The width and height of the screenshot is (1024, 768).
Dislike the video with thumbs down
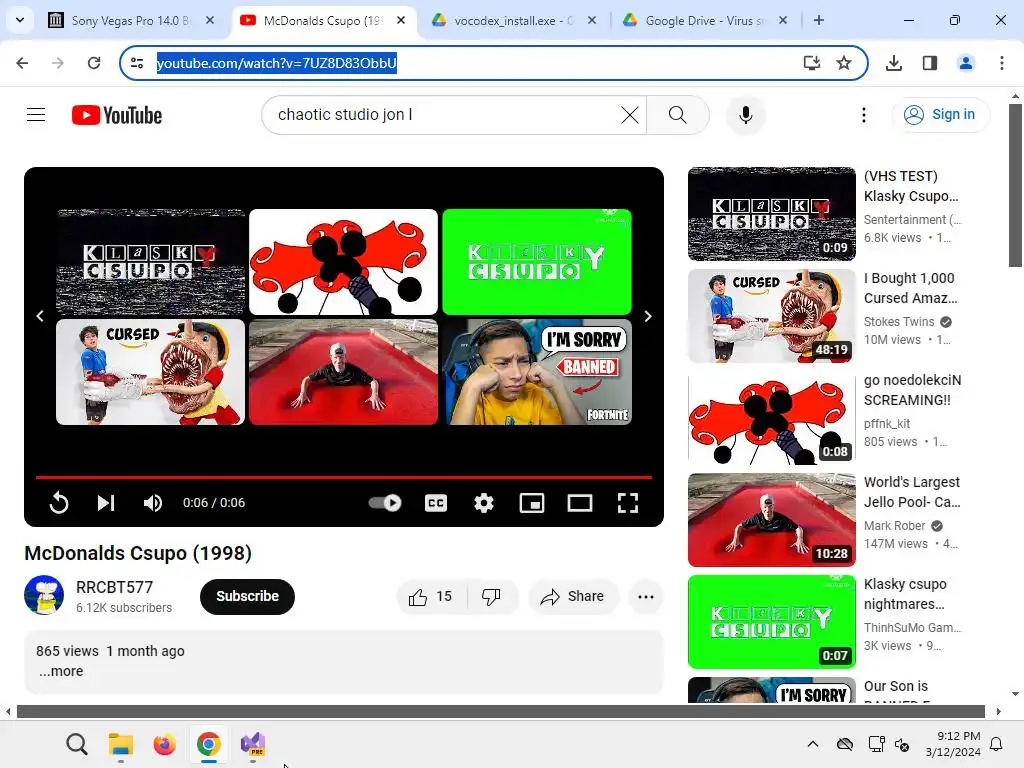[492, 596]
